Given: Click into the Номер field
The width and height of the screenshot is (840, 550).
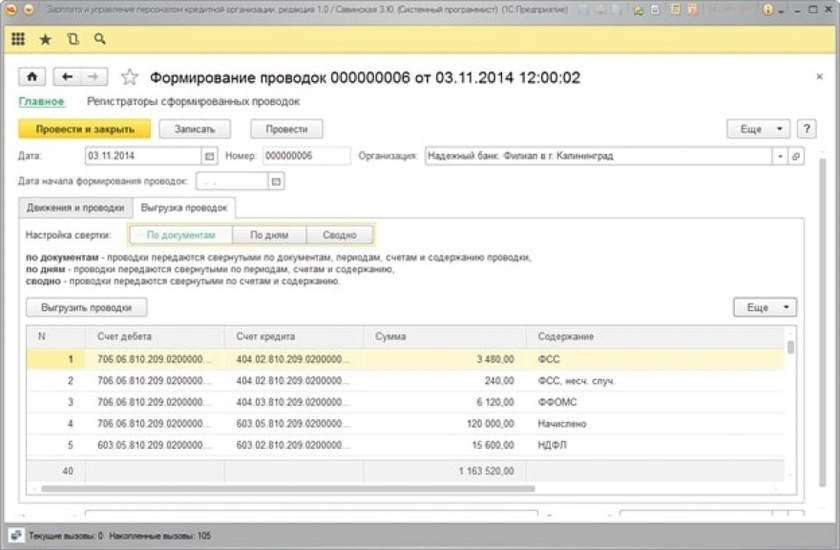Looking at the screenshot, I should (x=306, y=156).
